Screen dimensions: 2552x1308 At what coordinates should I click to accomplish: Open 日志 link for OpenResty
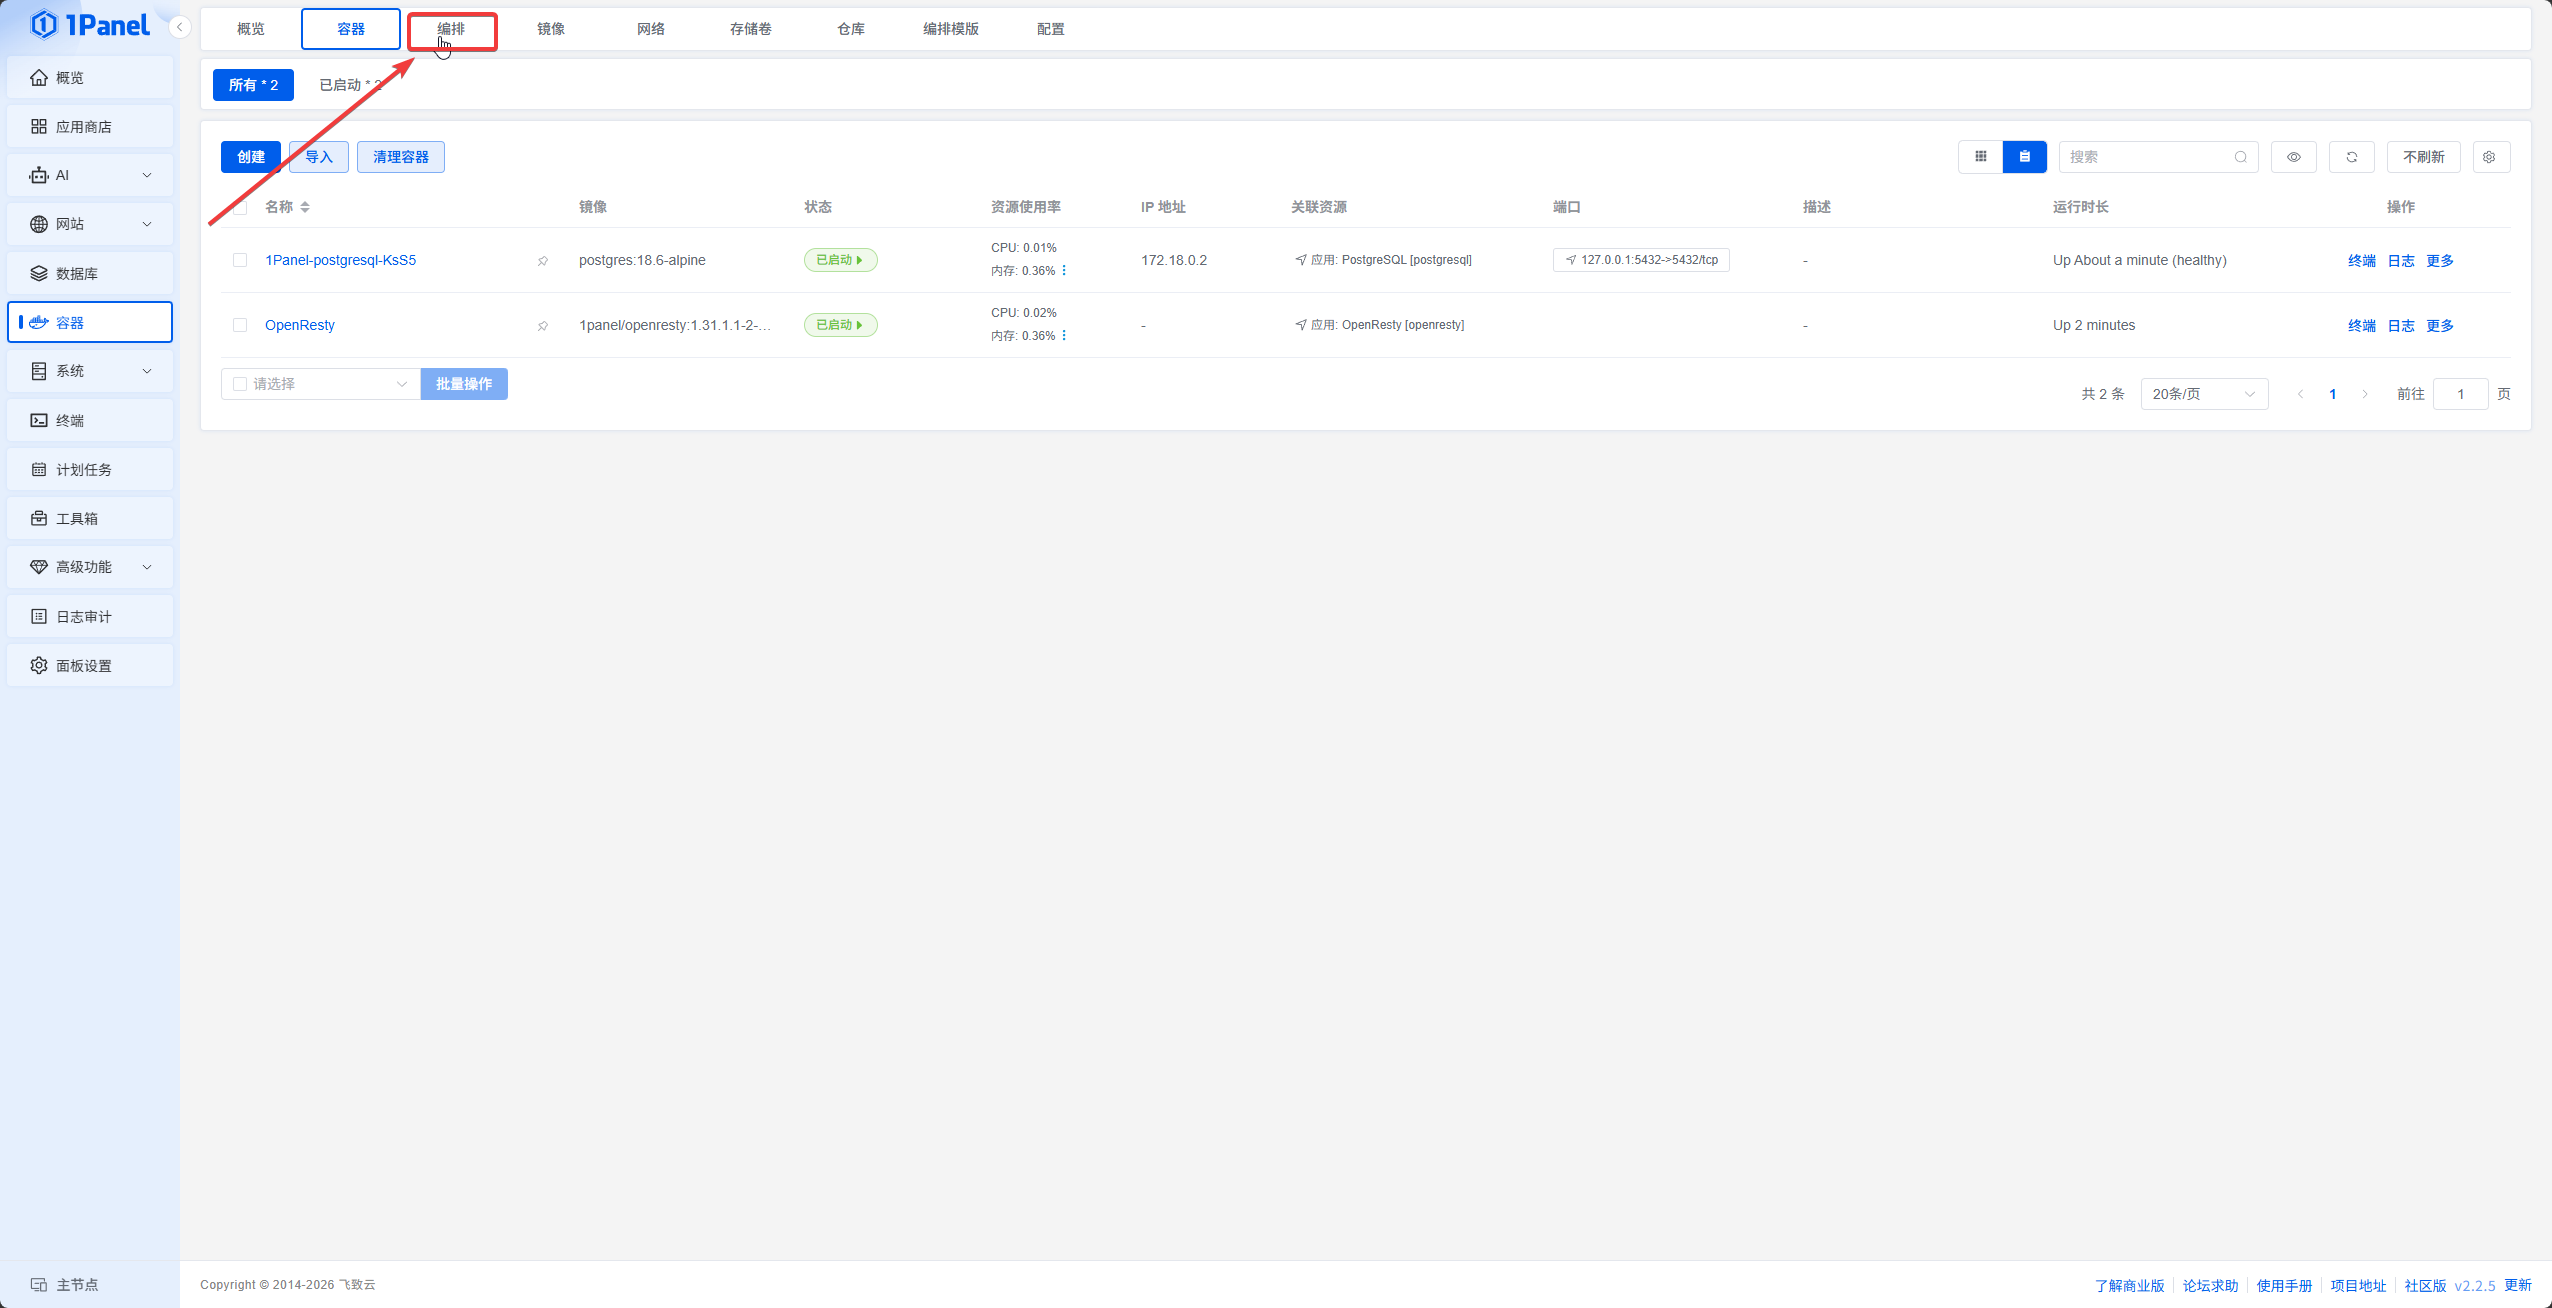point(2401,326)
